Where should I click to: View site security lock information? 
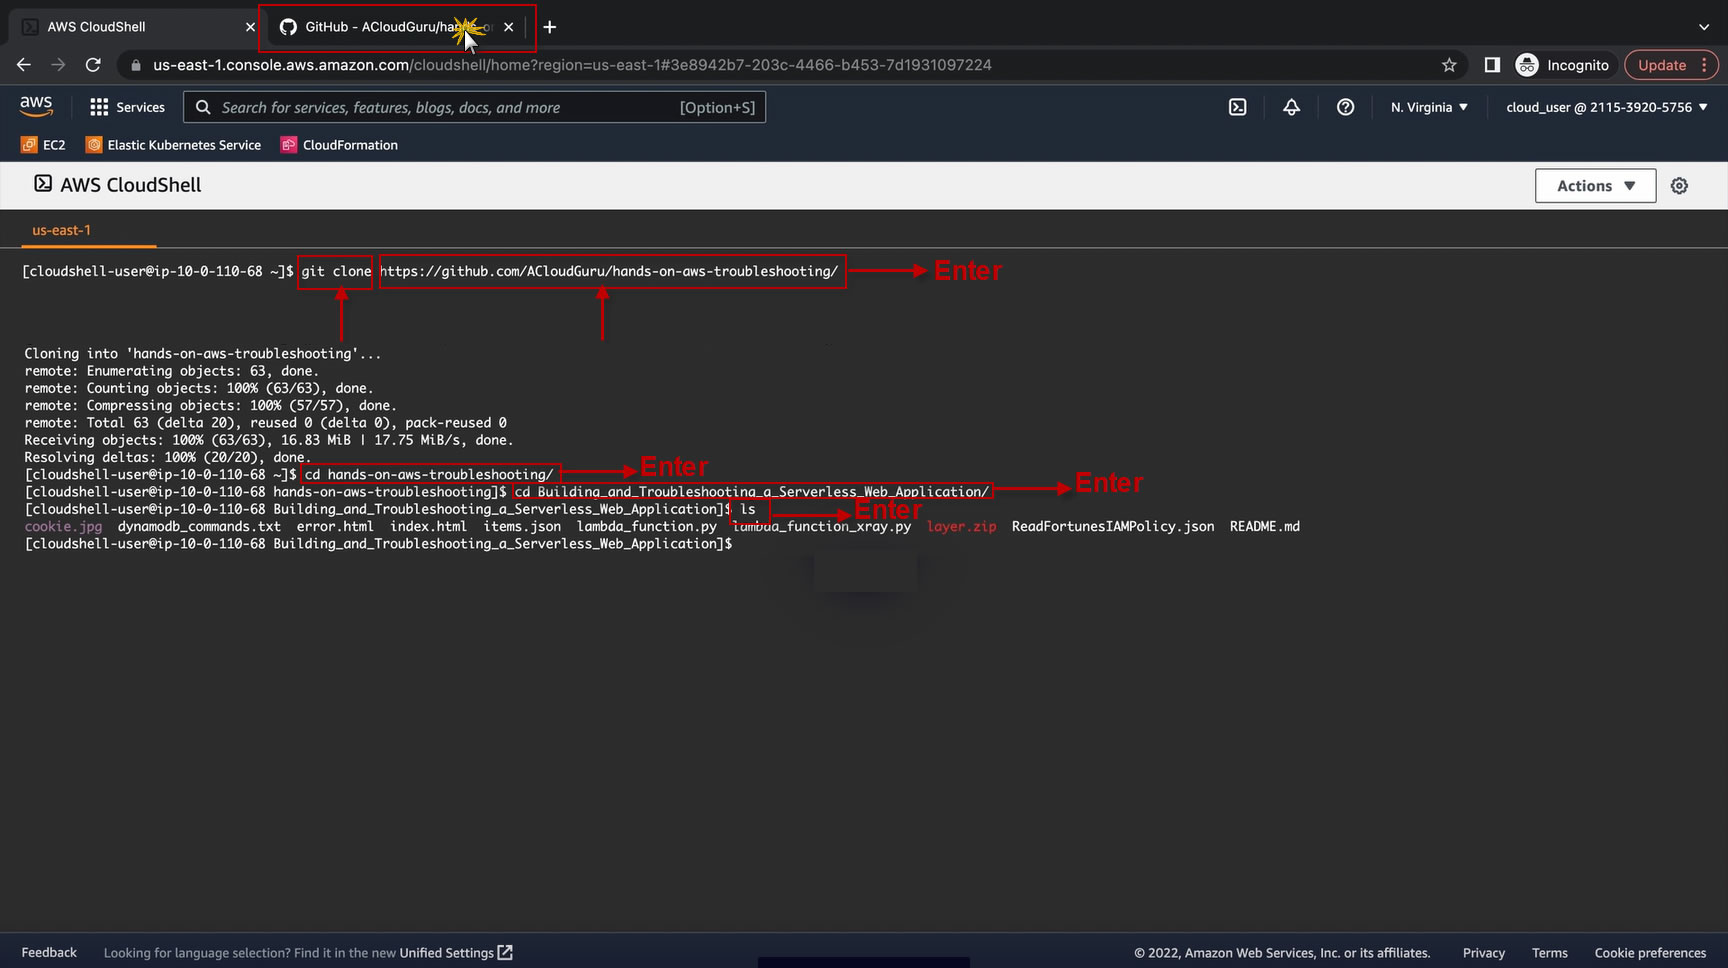pyautogui.click(x=135, y=65)
